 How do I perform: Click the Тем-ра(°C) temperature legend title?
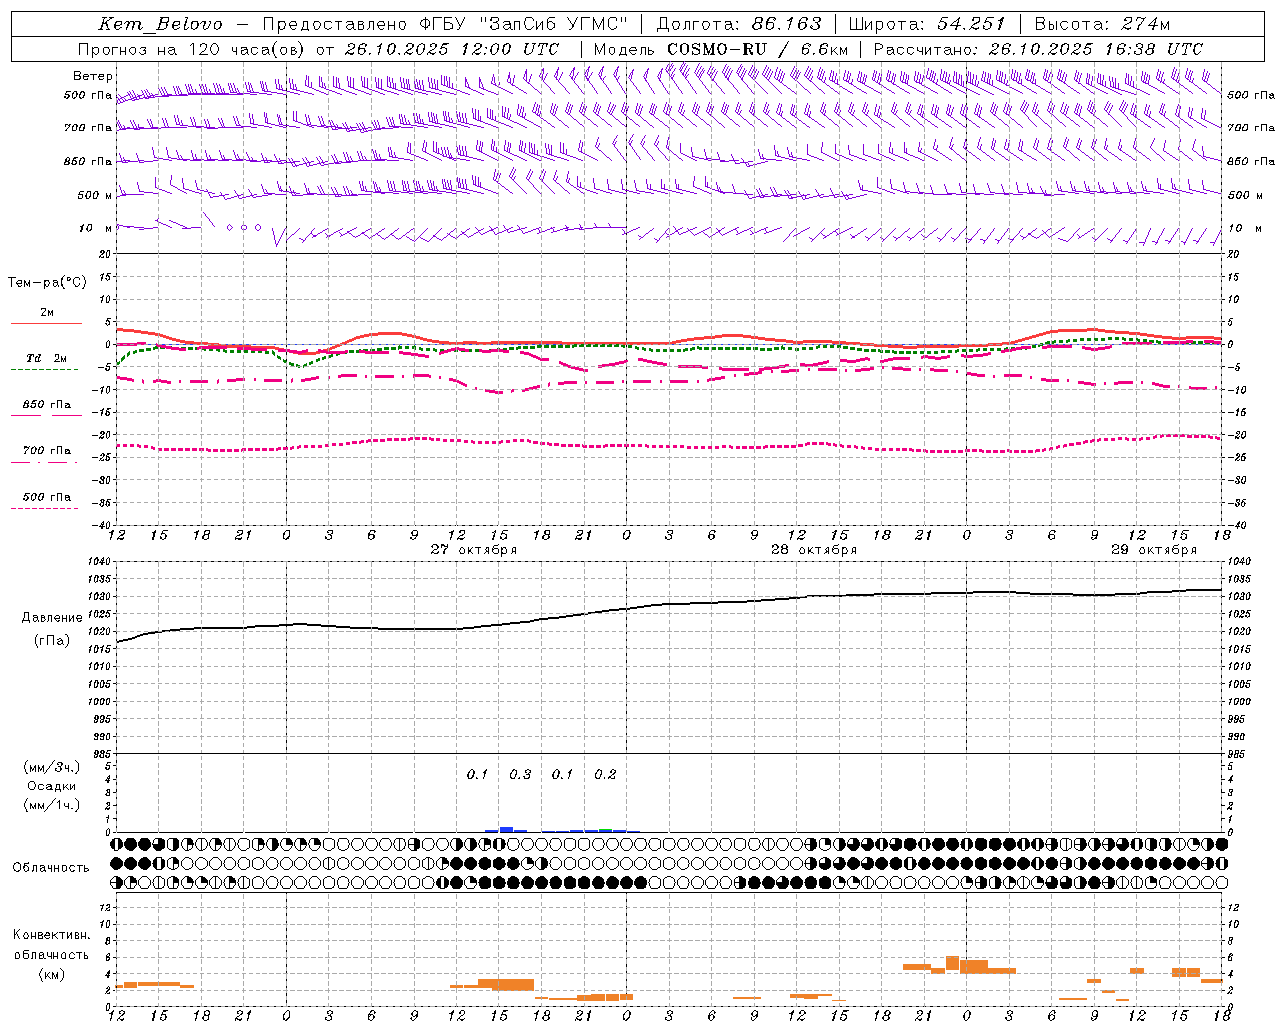click(x=47, y=283)
